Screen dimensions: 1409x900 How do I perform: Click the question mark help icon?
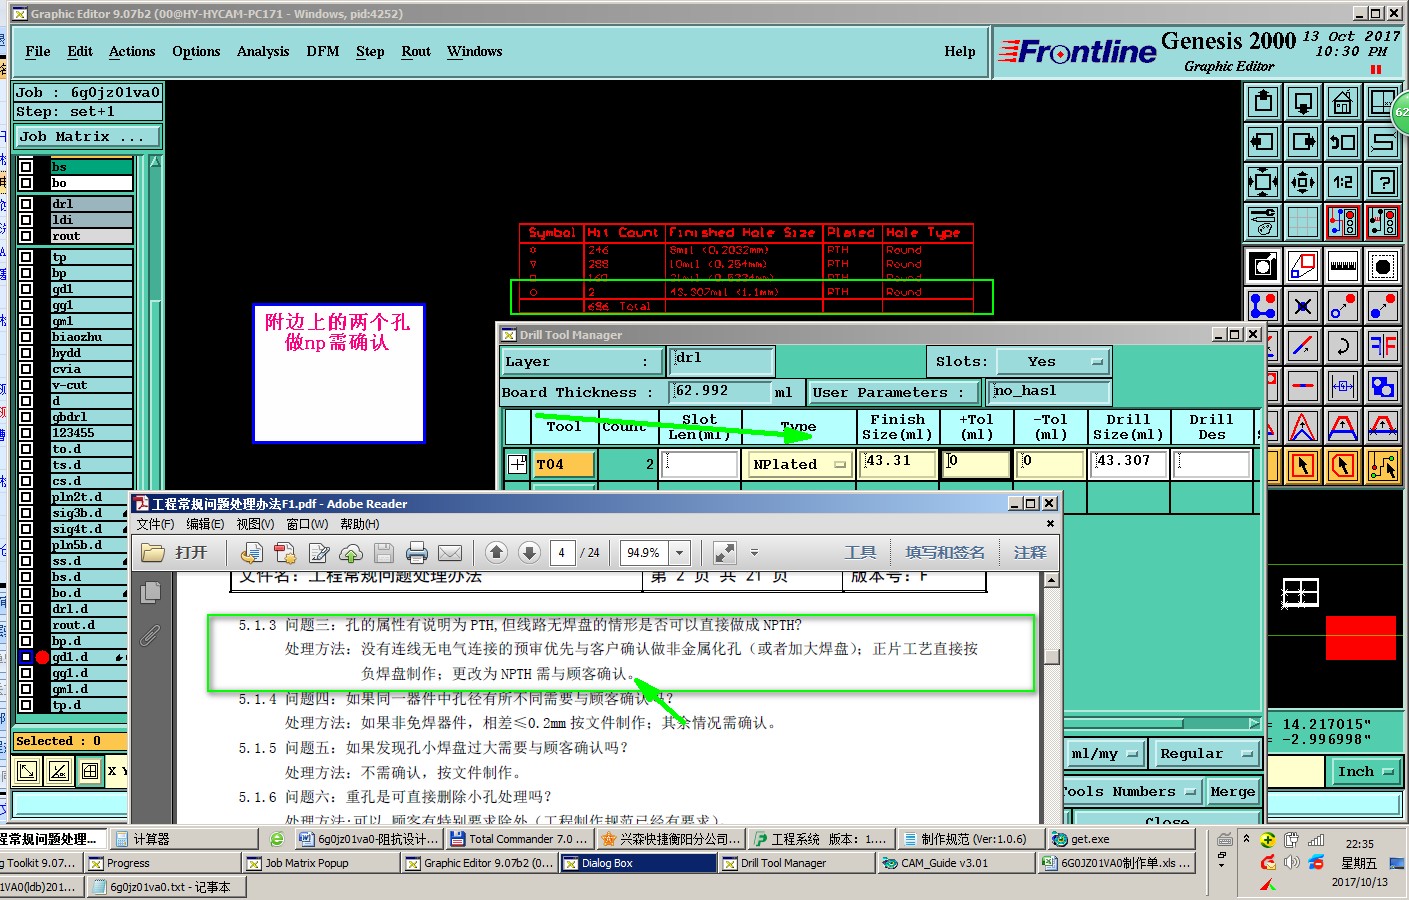coord(1383,182)
